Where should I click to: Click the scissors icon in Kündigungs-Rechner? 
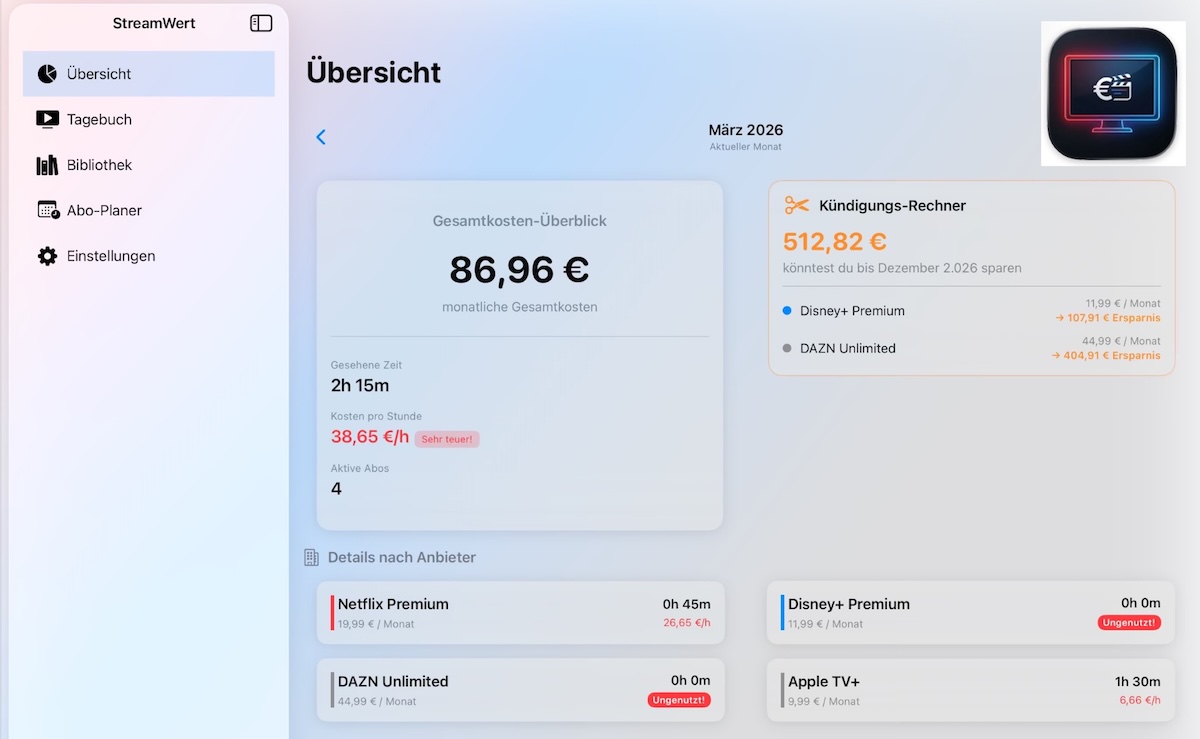point(796,205)
